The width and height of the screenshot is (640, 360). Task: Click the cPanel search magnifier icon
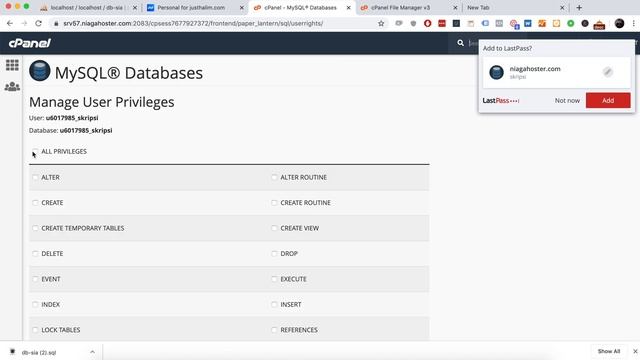pos(460,43)
